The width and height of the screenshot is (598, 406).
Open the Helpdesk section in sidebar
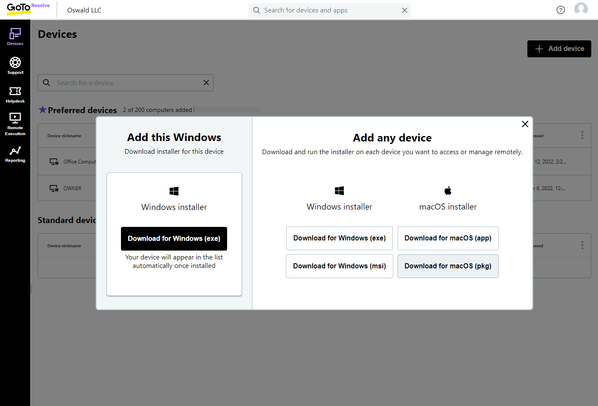pyautogui.click(x=15, y=94)
